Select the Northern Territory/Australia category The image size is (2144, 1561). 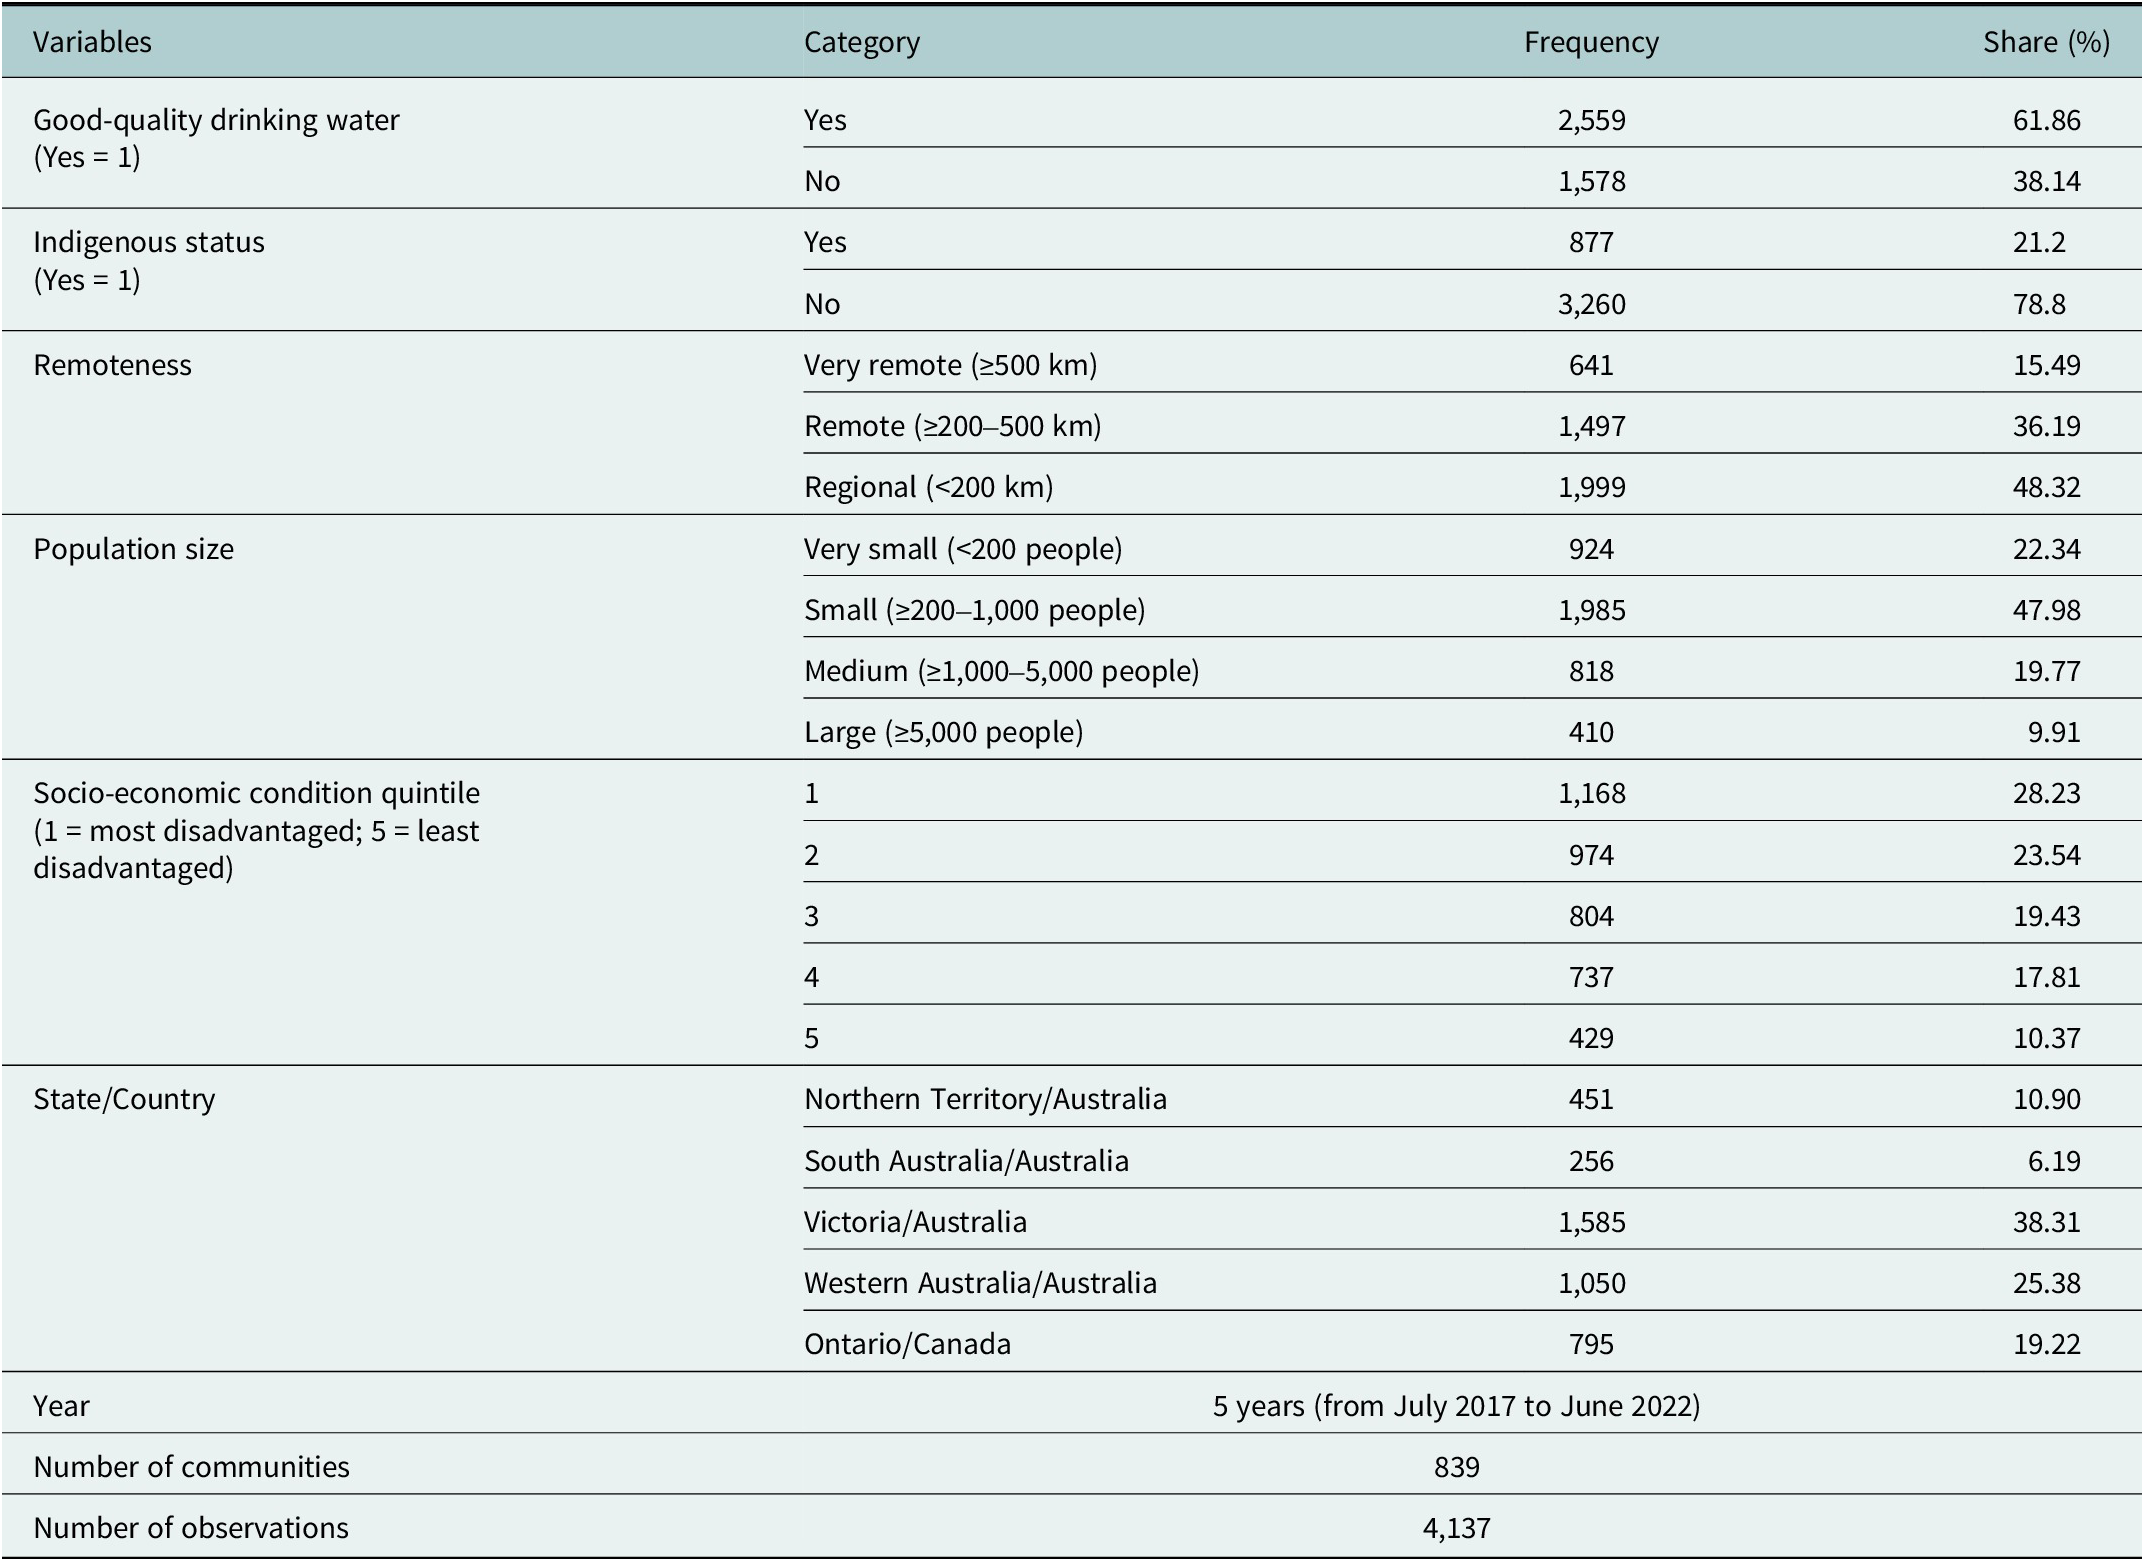tap(985, 1099)
